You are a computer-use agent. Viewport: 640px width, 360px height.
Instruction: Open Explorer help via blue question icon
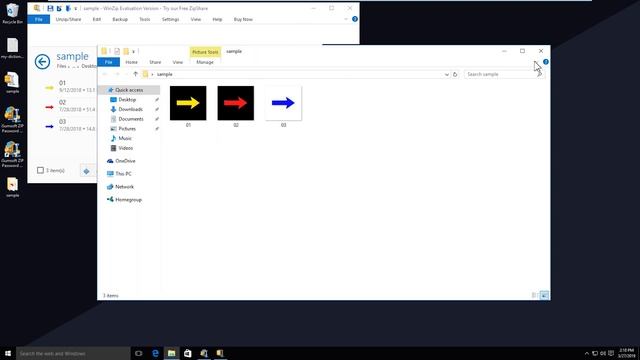point(546,62)
